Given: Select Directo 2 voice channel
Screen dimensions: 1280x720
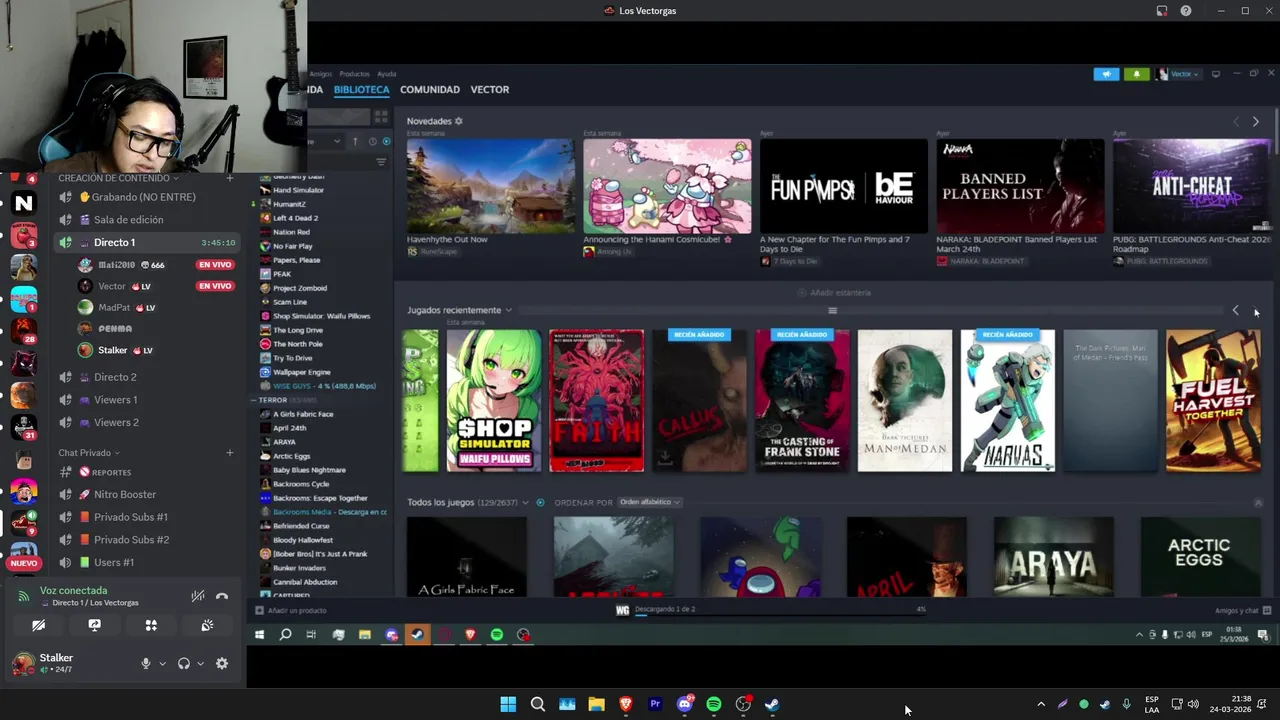Looking at the screenshot, I should click(146, 377).
